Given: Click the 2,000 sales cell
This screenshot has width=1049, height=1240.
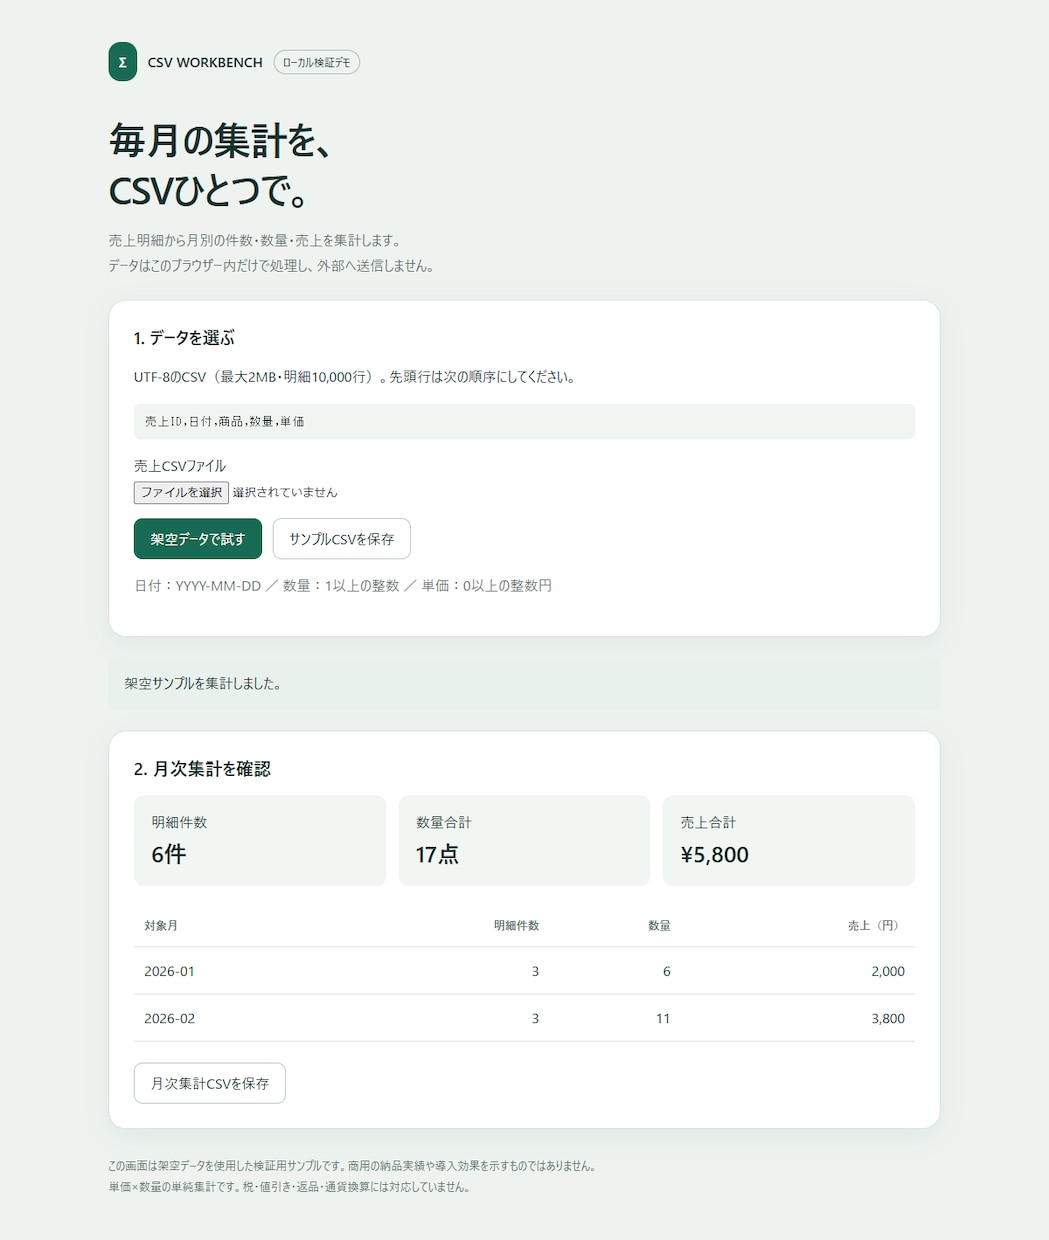Looking at the screenshot, I should point(888,971).
